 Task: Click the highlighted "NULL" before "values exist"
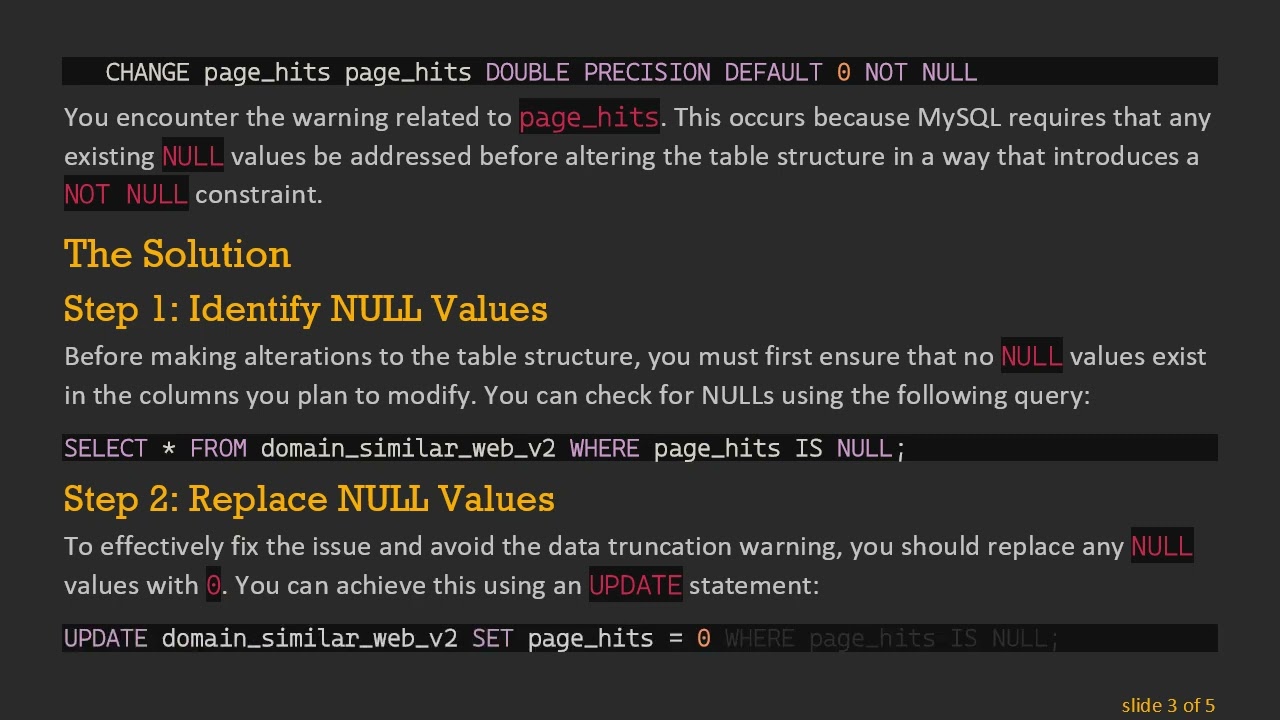pos(1031,357)
